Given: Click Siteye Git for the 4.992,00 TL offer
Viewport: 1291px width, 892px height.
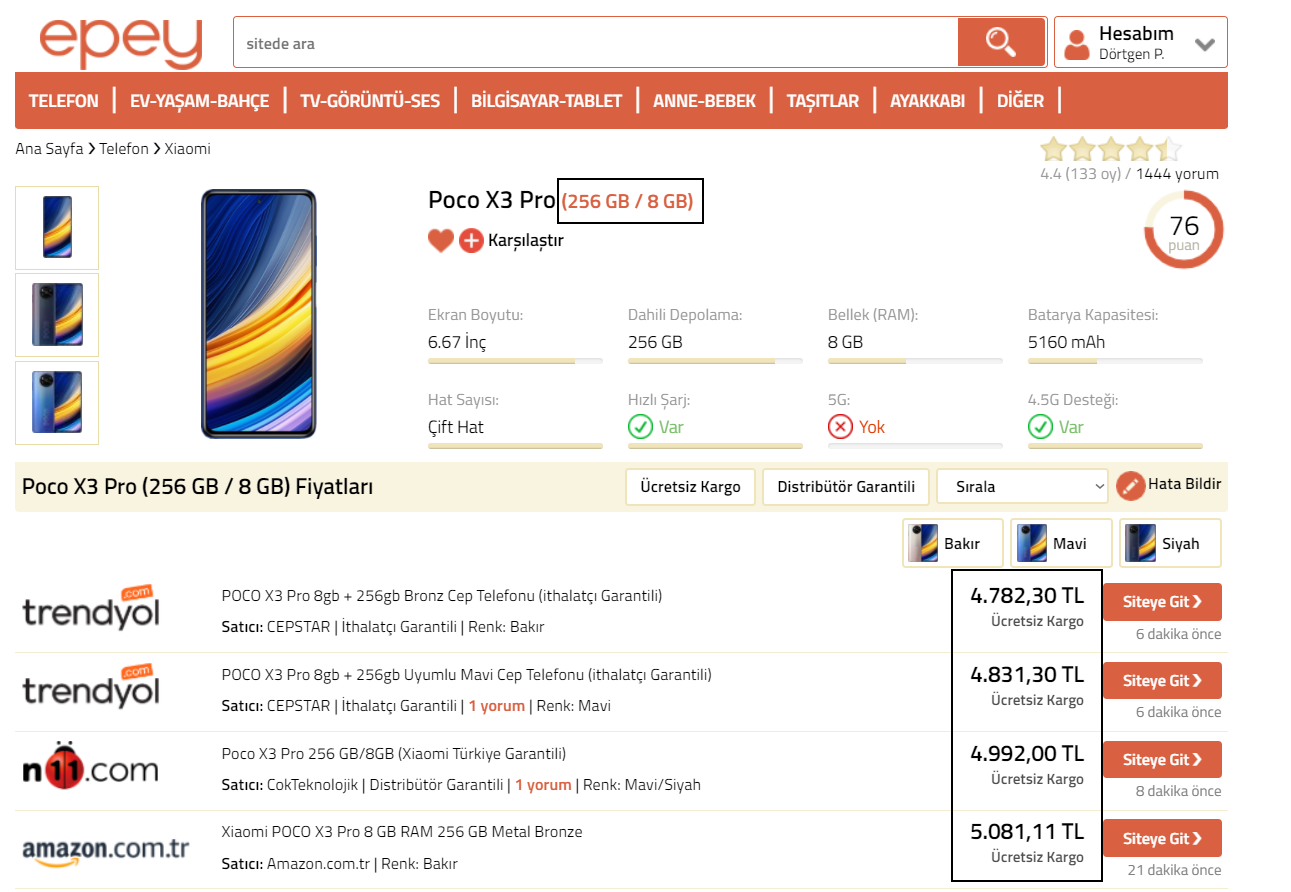Looking at the screenshot, I should pyautogui.click(x=1162, y=760).
